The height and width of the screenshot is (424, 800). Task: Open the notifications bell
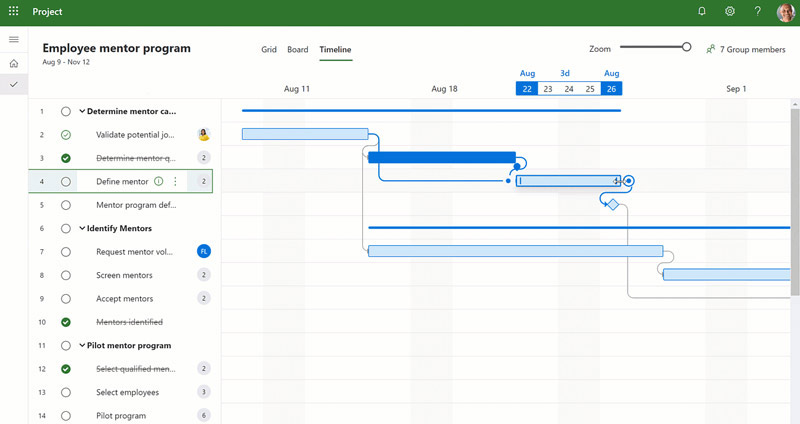pyautogui.click(x=702, y=12)
